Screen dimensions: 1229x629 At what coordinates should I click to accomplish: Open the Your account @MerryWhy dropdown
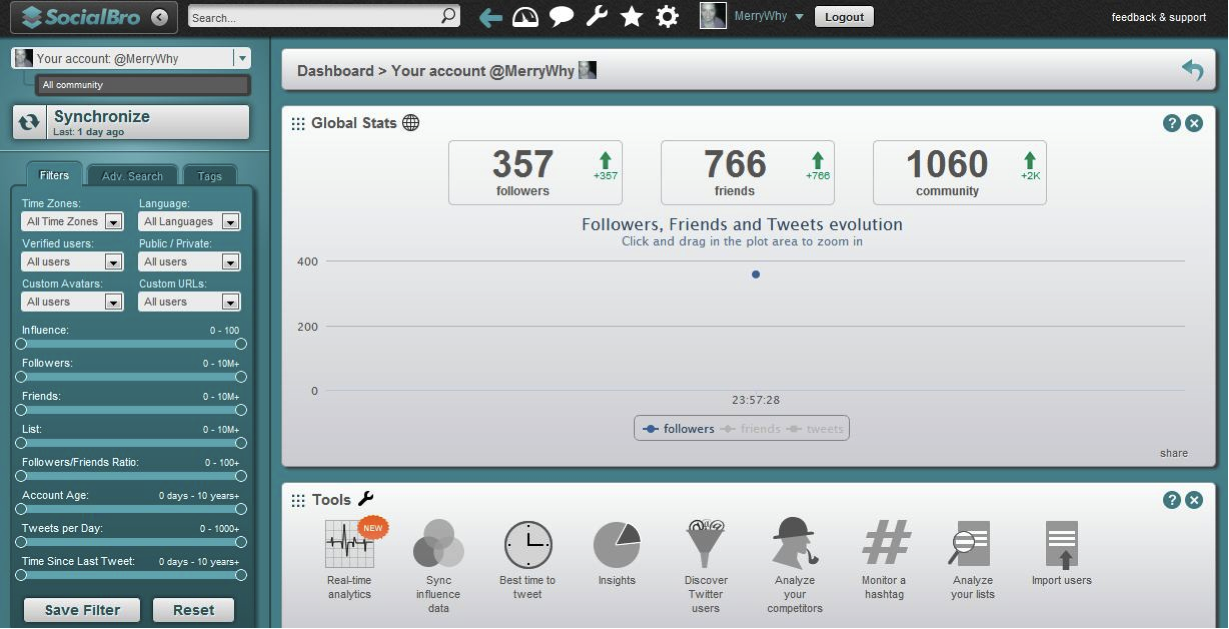pyautogui.click(x=241, y=59)
